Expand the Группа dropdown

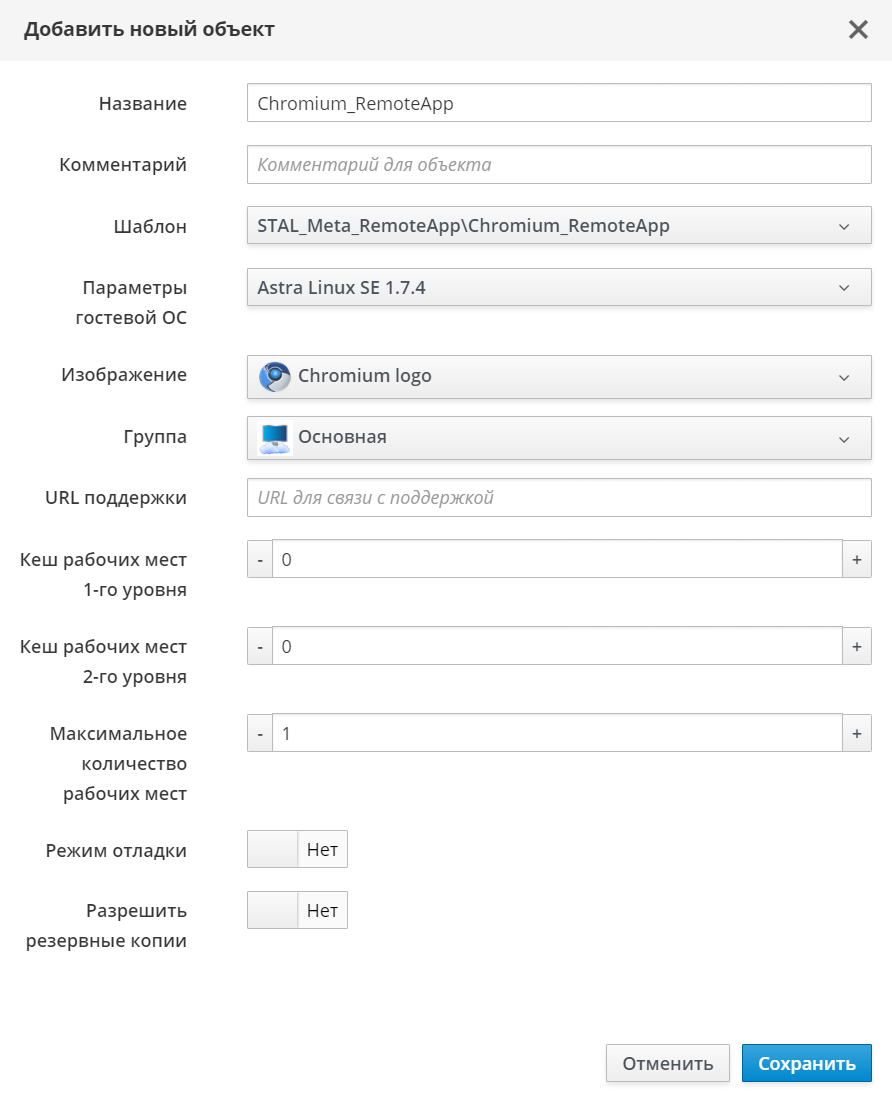click(559, 438)
